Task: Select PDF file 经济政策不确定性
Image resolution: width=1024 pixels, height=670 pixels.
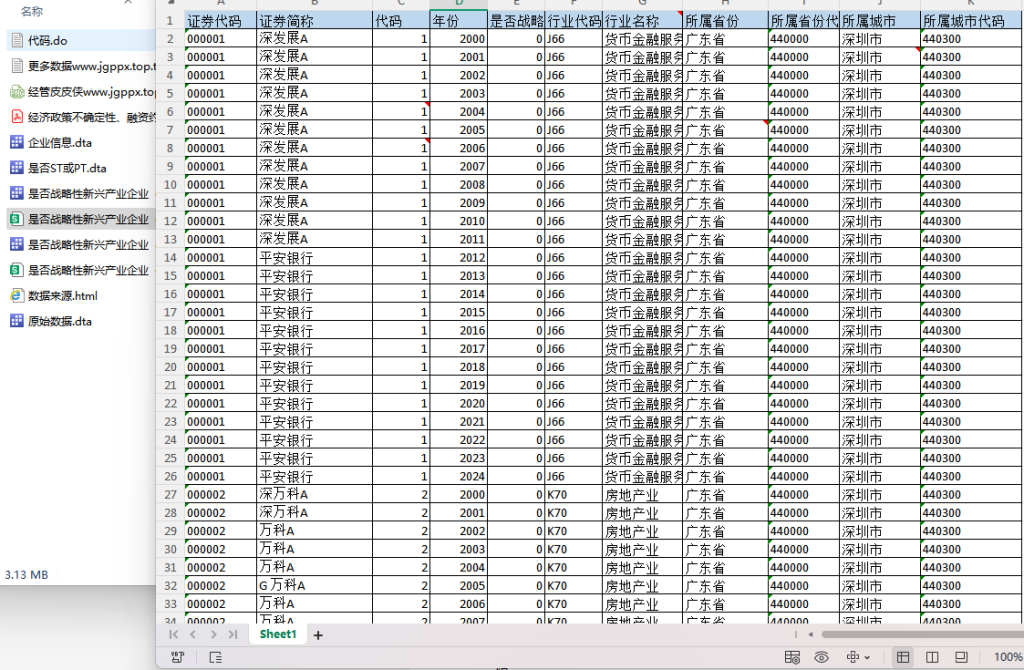Action: click(81, 117)
